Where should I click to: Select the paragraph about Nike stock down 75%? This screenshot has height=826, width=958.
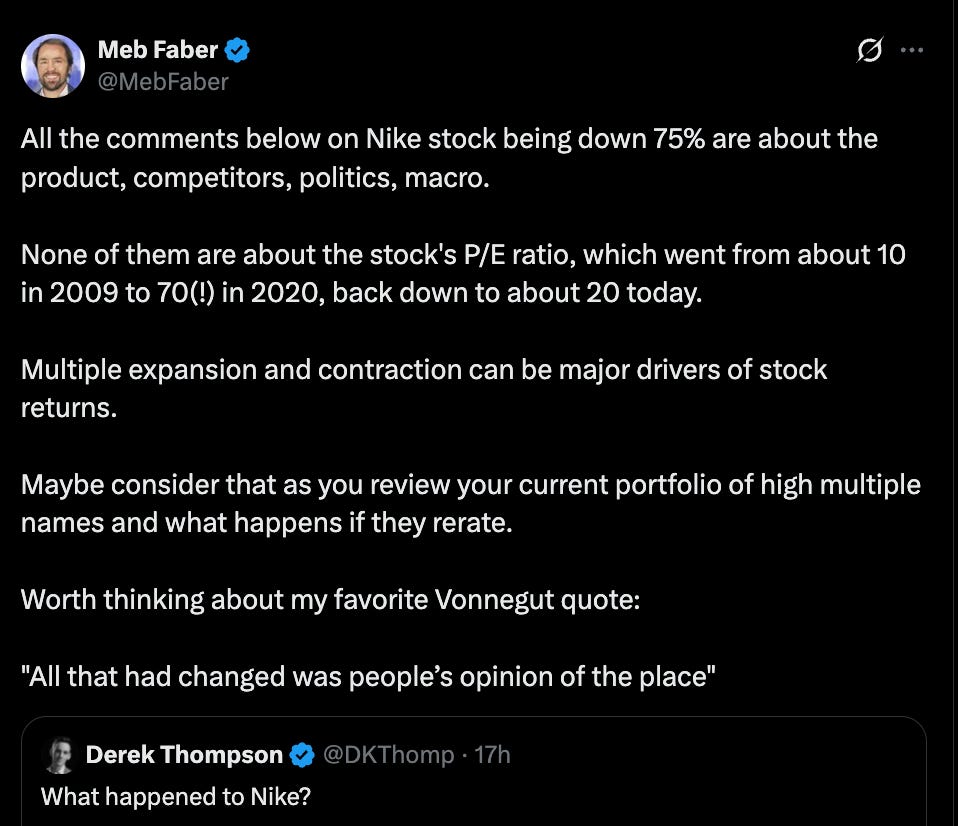click(449, 158)
